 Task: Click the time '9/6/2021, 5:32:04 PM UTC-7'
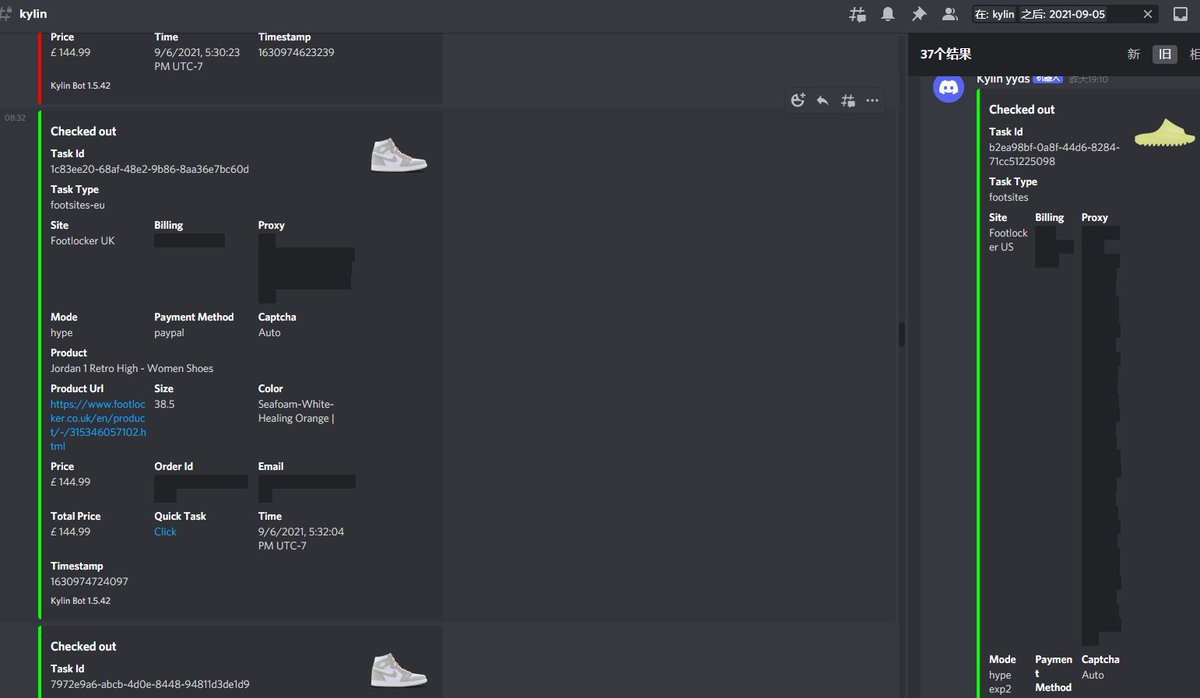pos(301,539)
